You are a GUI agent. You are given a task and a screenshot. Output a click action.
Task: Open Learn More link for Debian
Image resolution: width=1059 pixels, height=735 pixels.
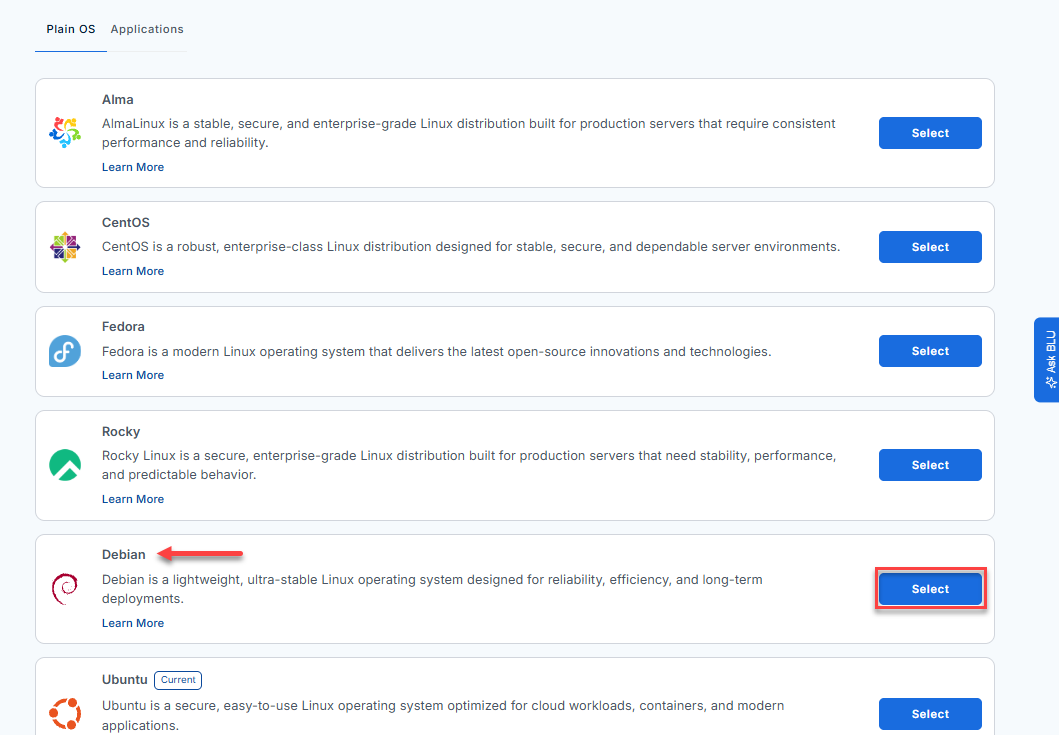(133, 623)
